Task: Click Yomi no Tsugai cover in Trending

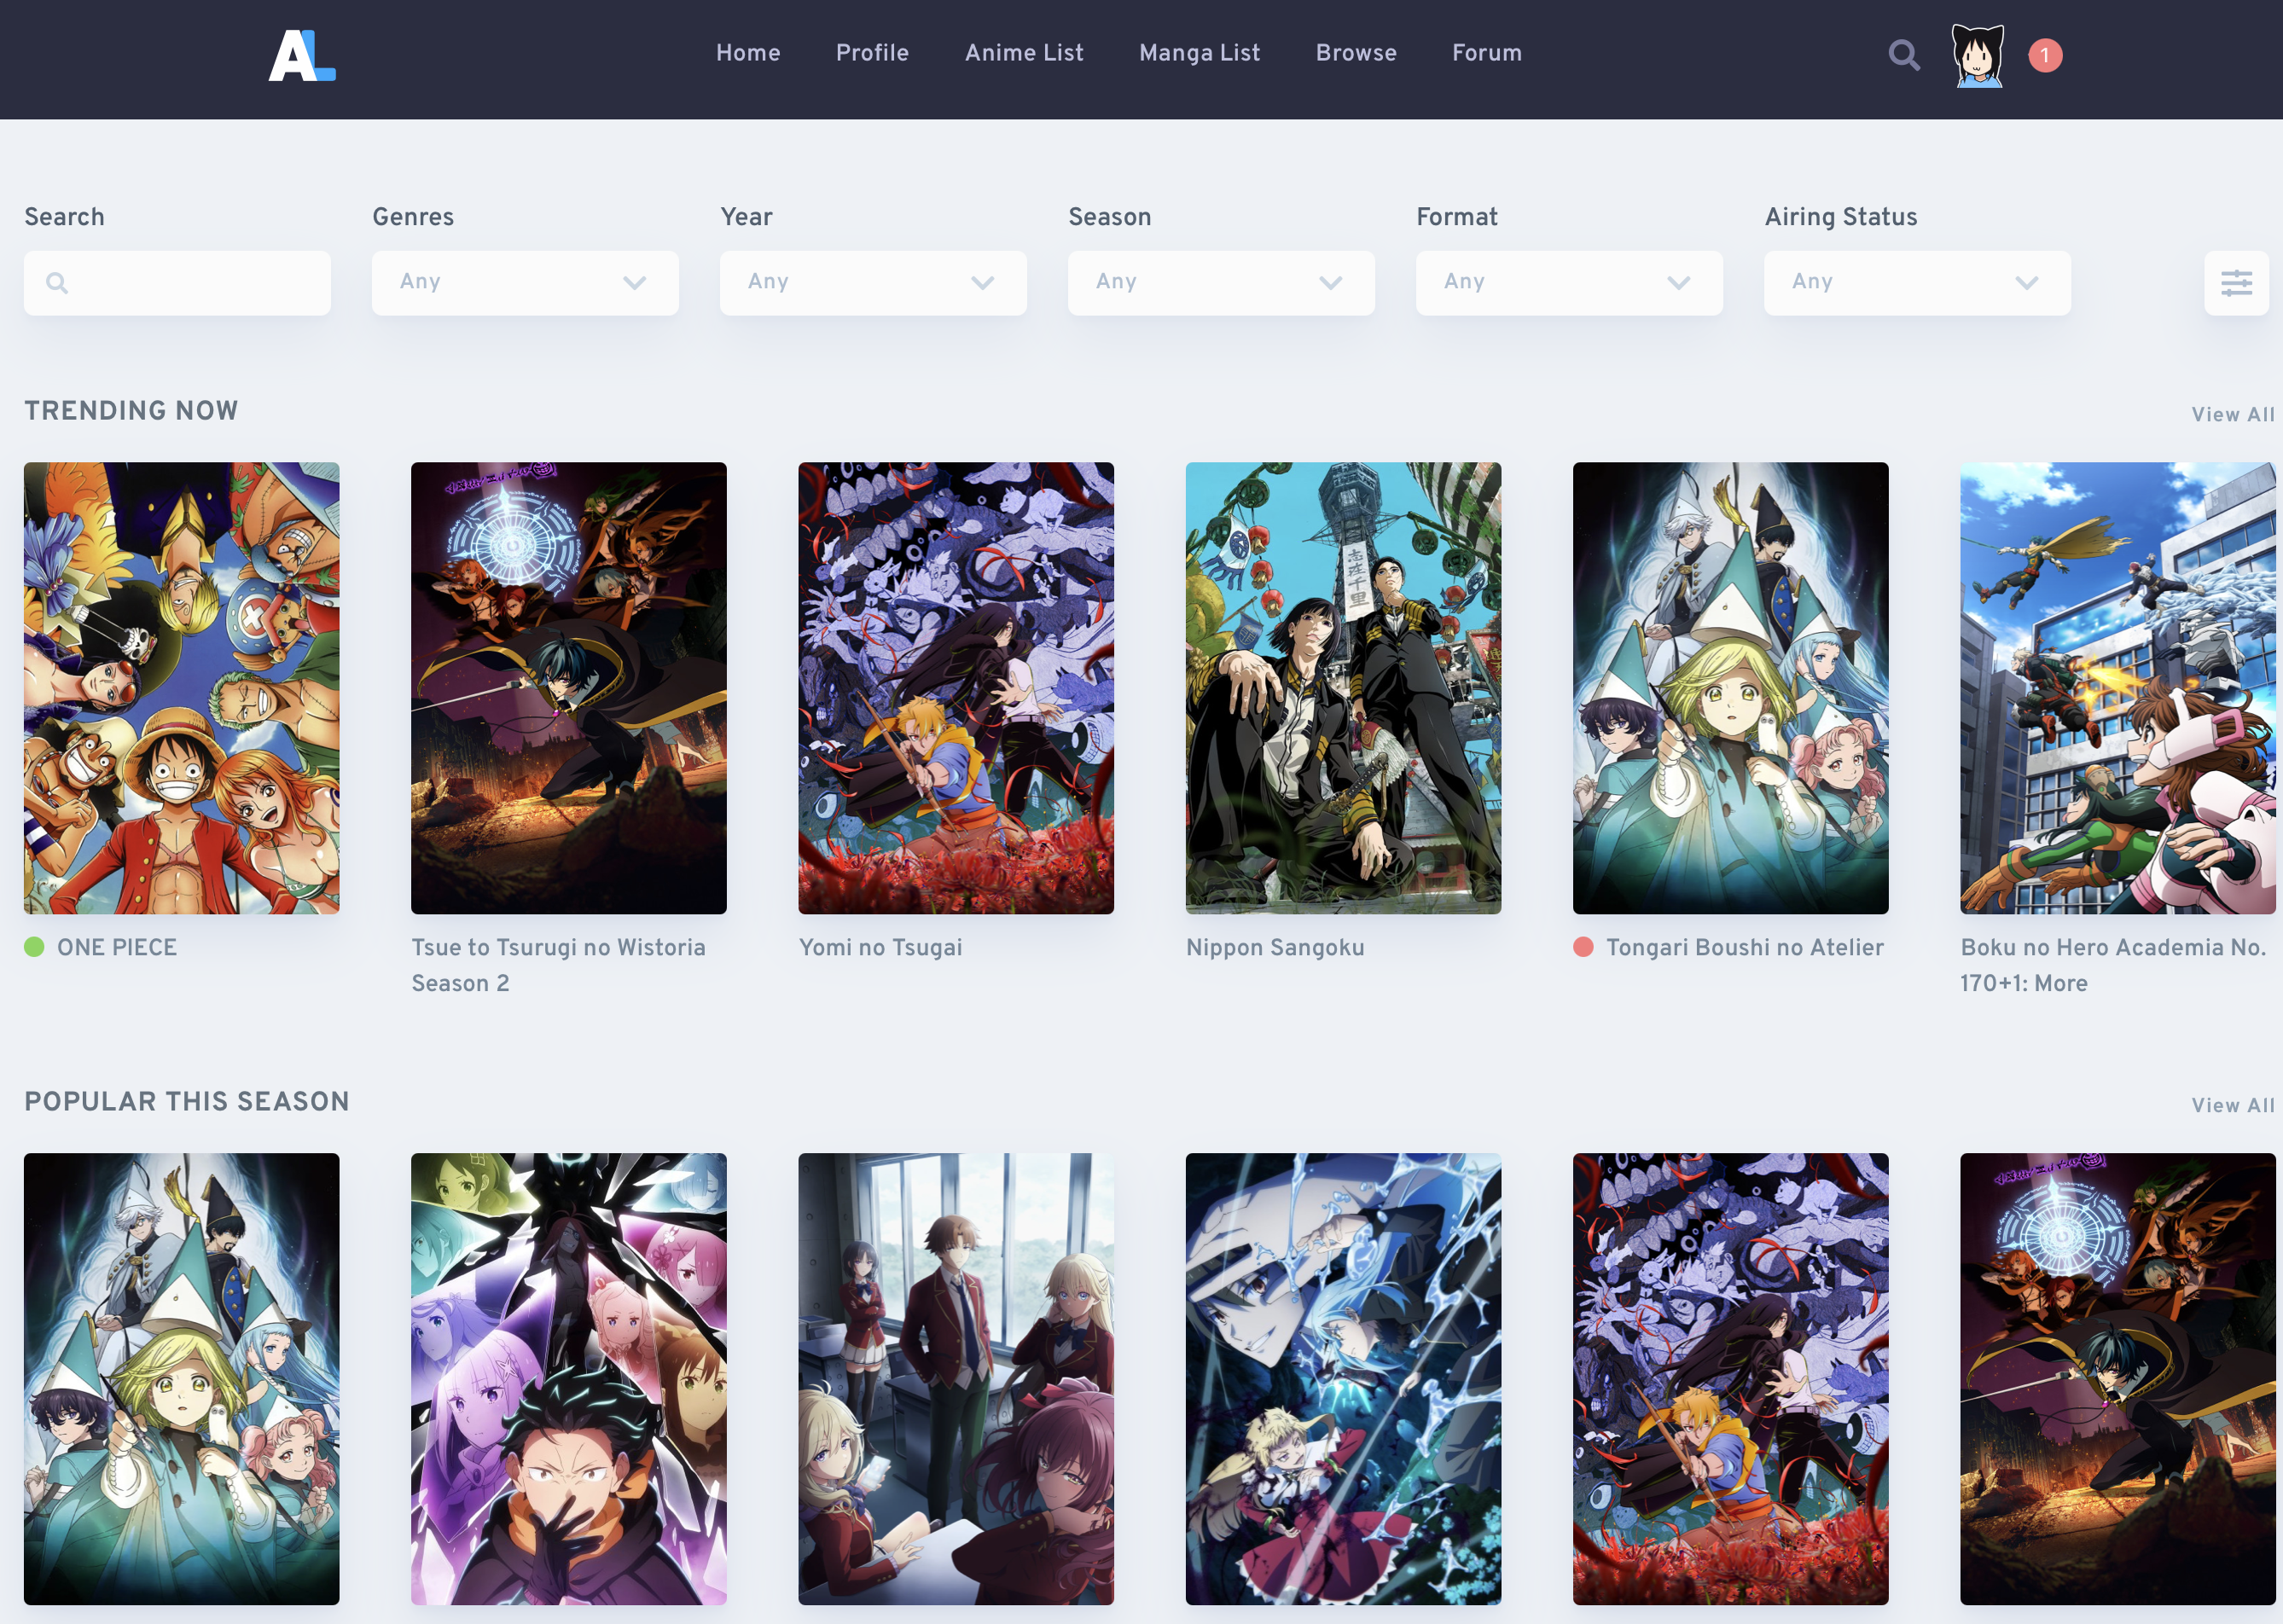Action: 956,688
